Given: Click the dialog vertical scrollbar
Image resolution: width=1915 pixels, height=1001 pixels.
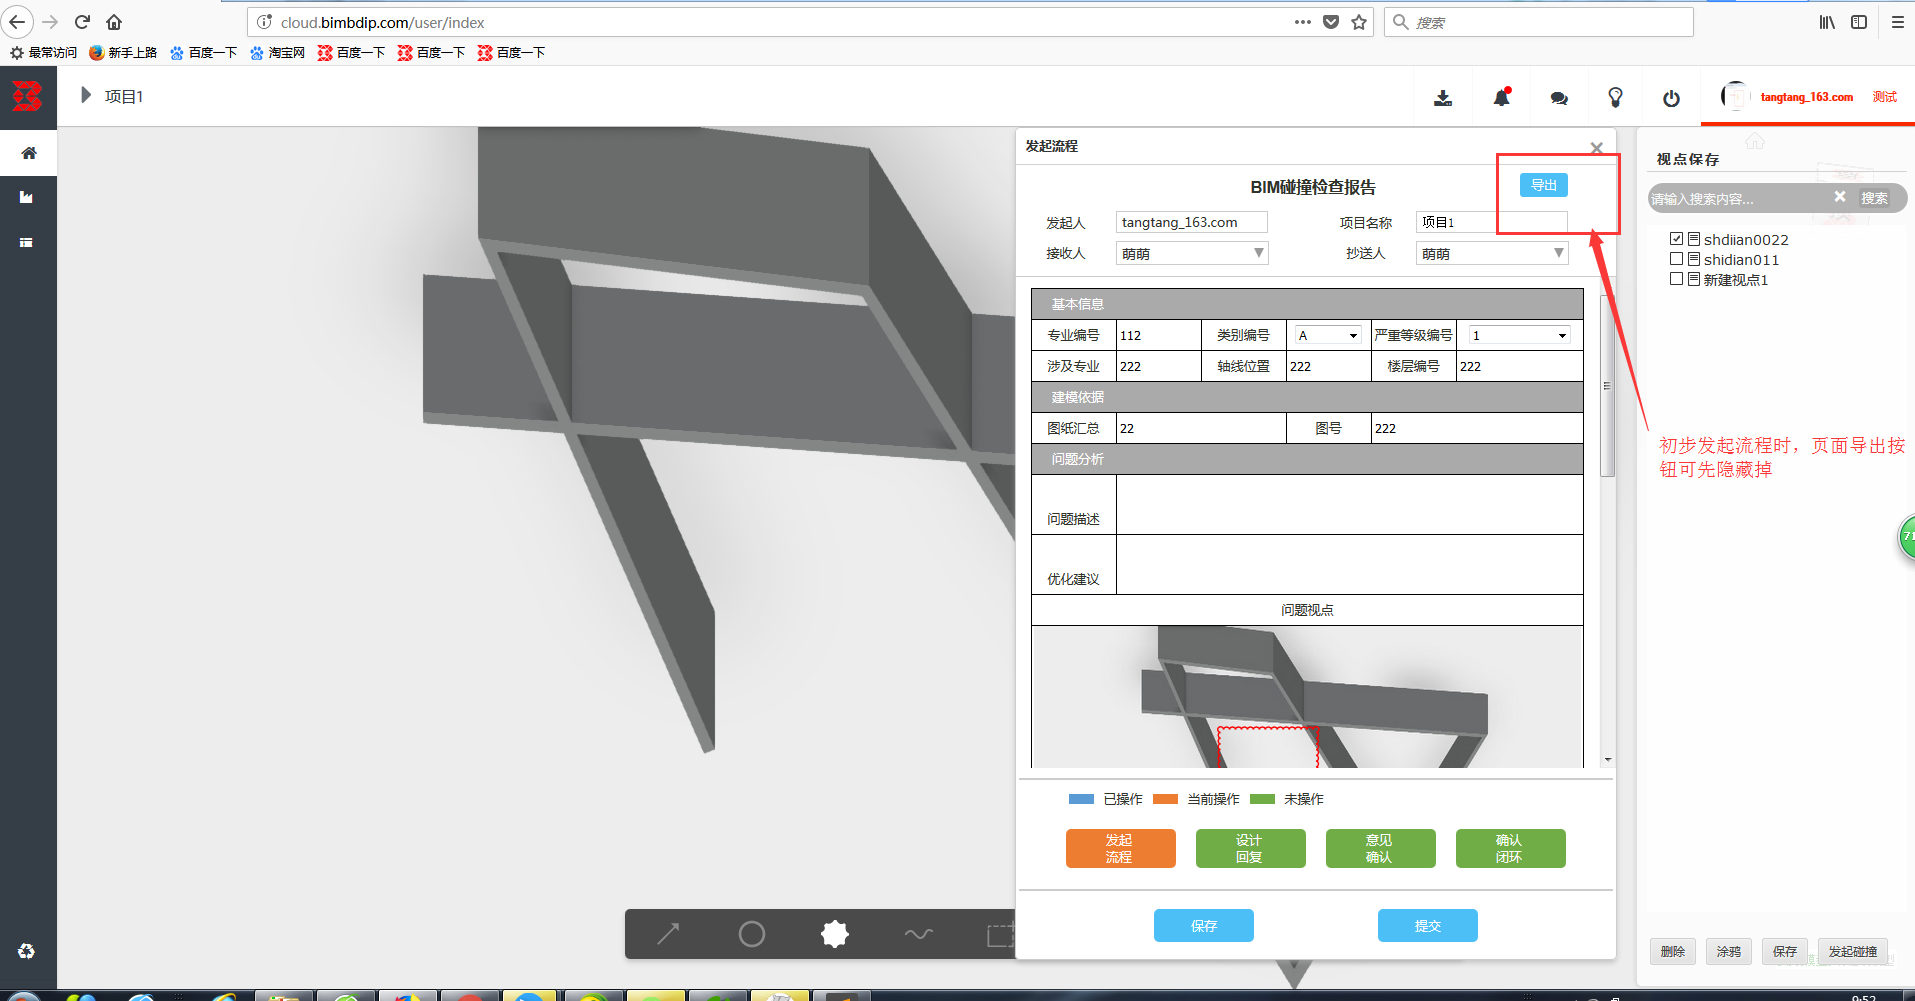Looking at the screenshot, I should tap(1608, 385).
